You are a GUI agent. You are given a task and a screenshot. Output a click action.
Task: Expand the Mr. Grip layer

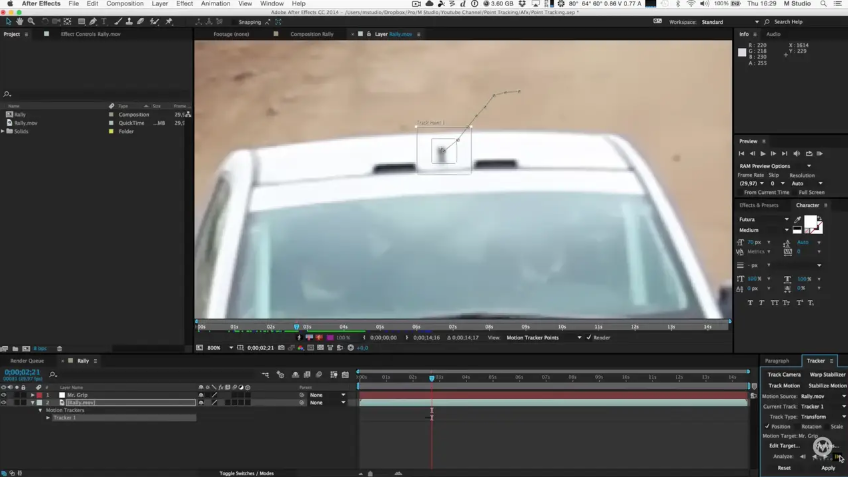32,395
